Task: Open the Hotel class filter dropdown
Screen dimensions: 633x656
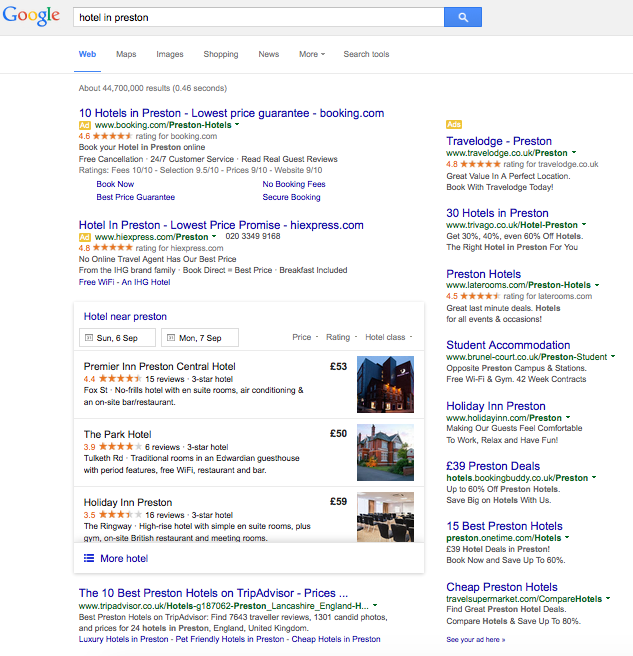Action: point(388,337)
